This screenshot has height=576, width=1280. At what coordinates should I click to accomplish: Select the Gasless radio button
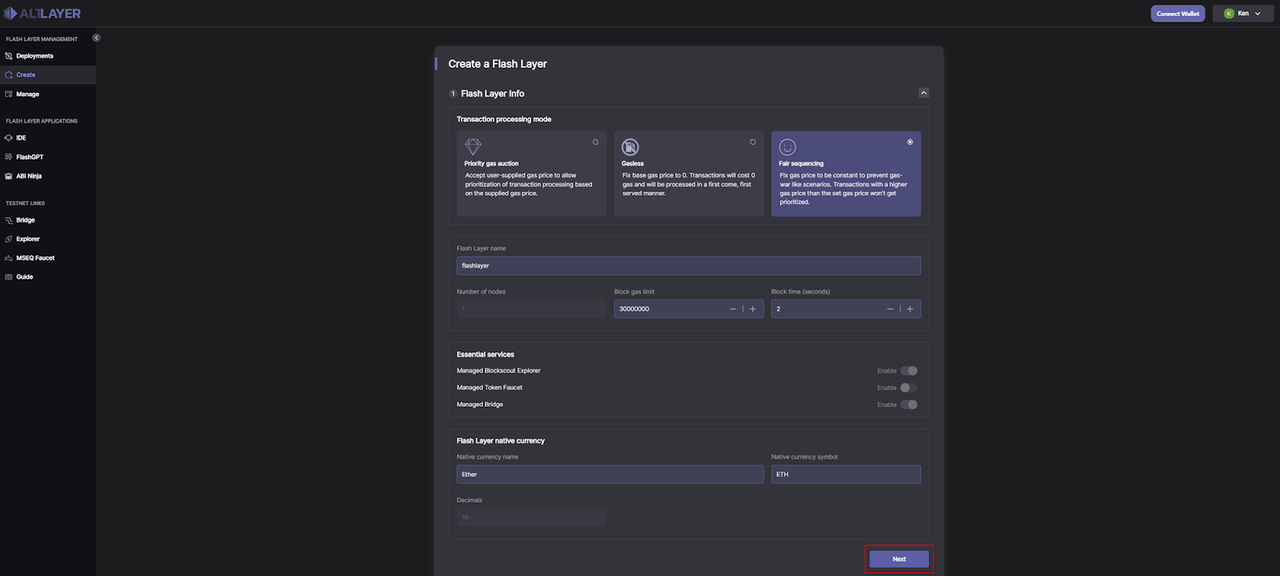point(752,142)
